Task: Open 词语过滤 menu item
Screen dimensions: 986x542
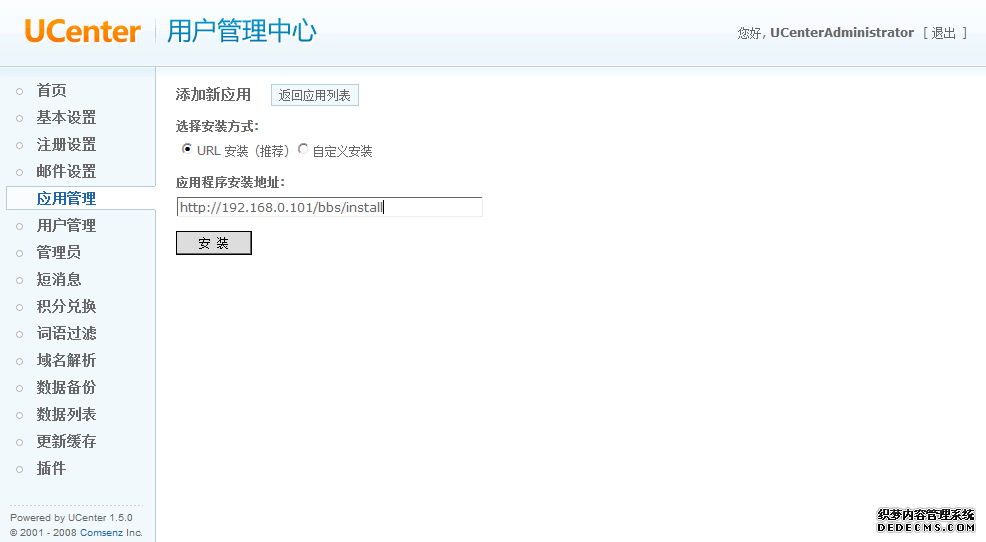Action: (66, 334)
